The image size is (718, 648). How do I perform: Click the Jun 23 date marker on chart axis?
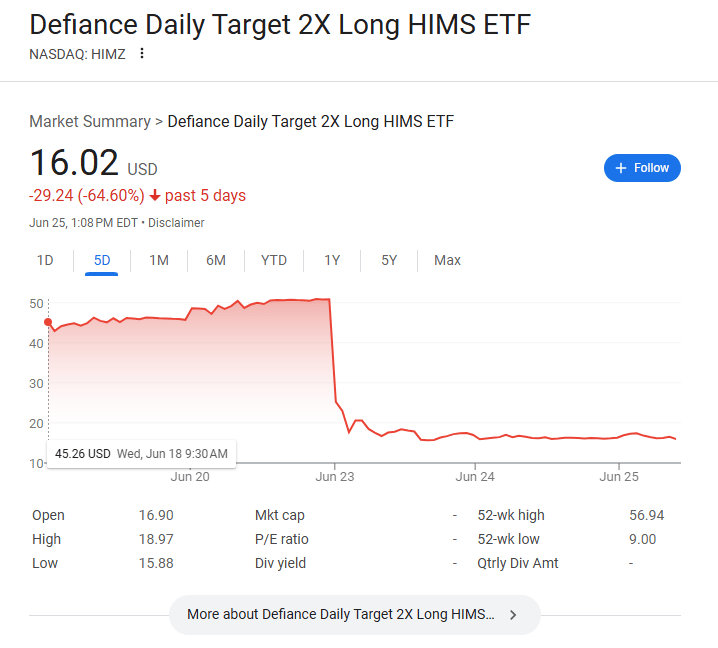(x=335, y=477)
